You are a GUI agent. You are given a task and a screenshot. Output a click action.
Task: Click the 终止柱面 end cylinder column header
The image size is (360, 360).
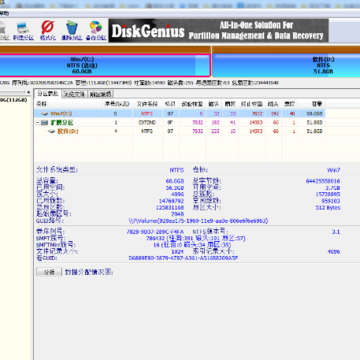tap(252, 104)
